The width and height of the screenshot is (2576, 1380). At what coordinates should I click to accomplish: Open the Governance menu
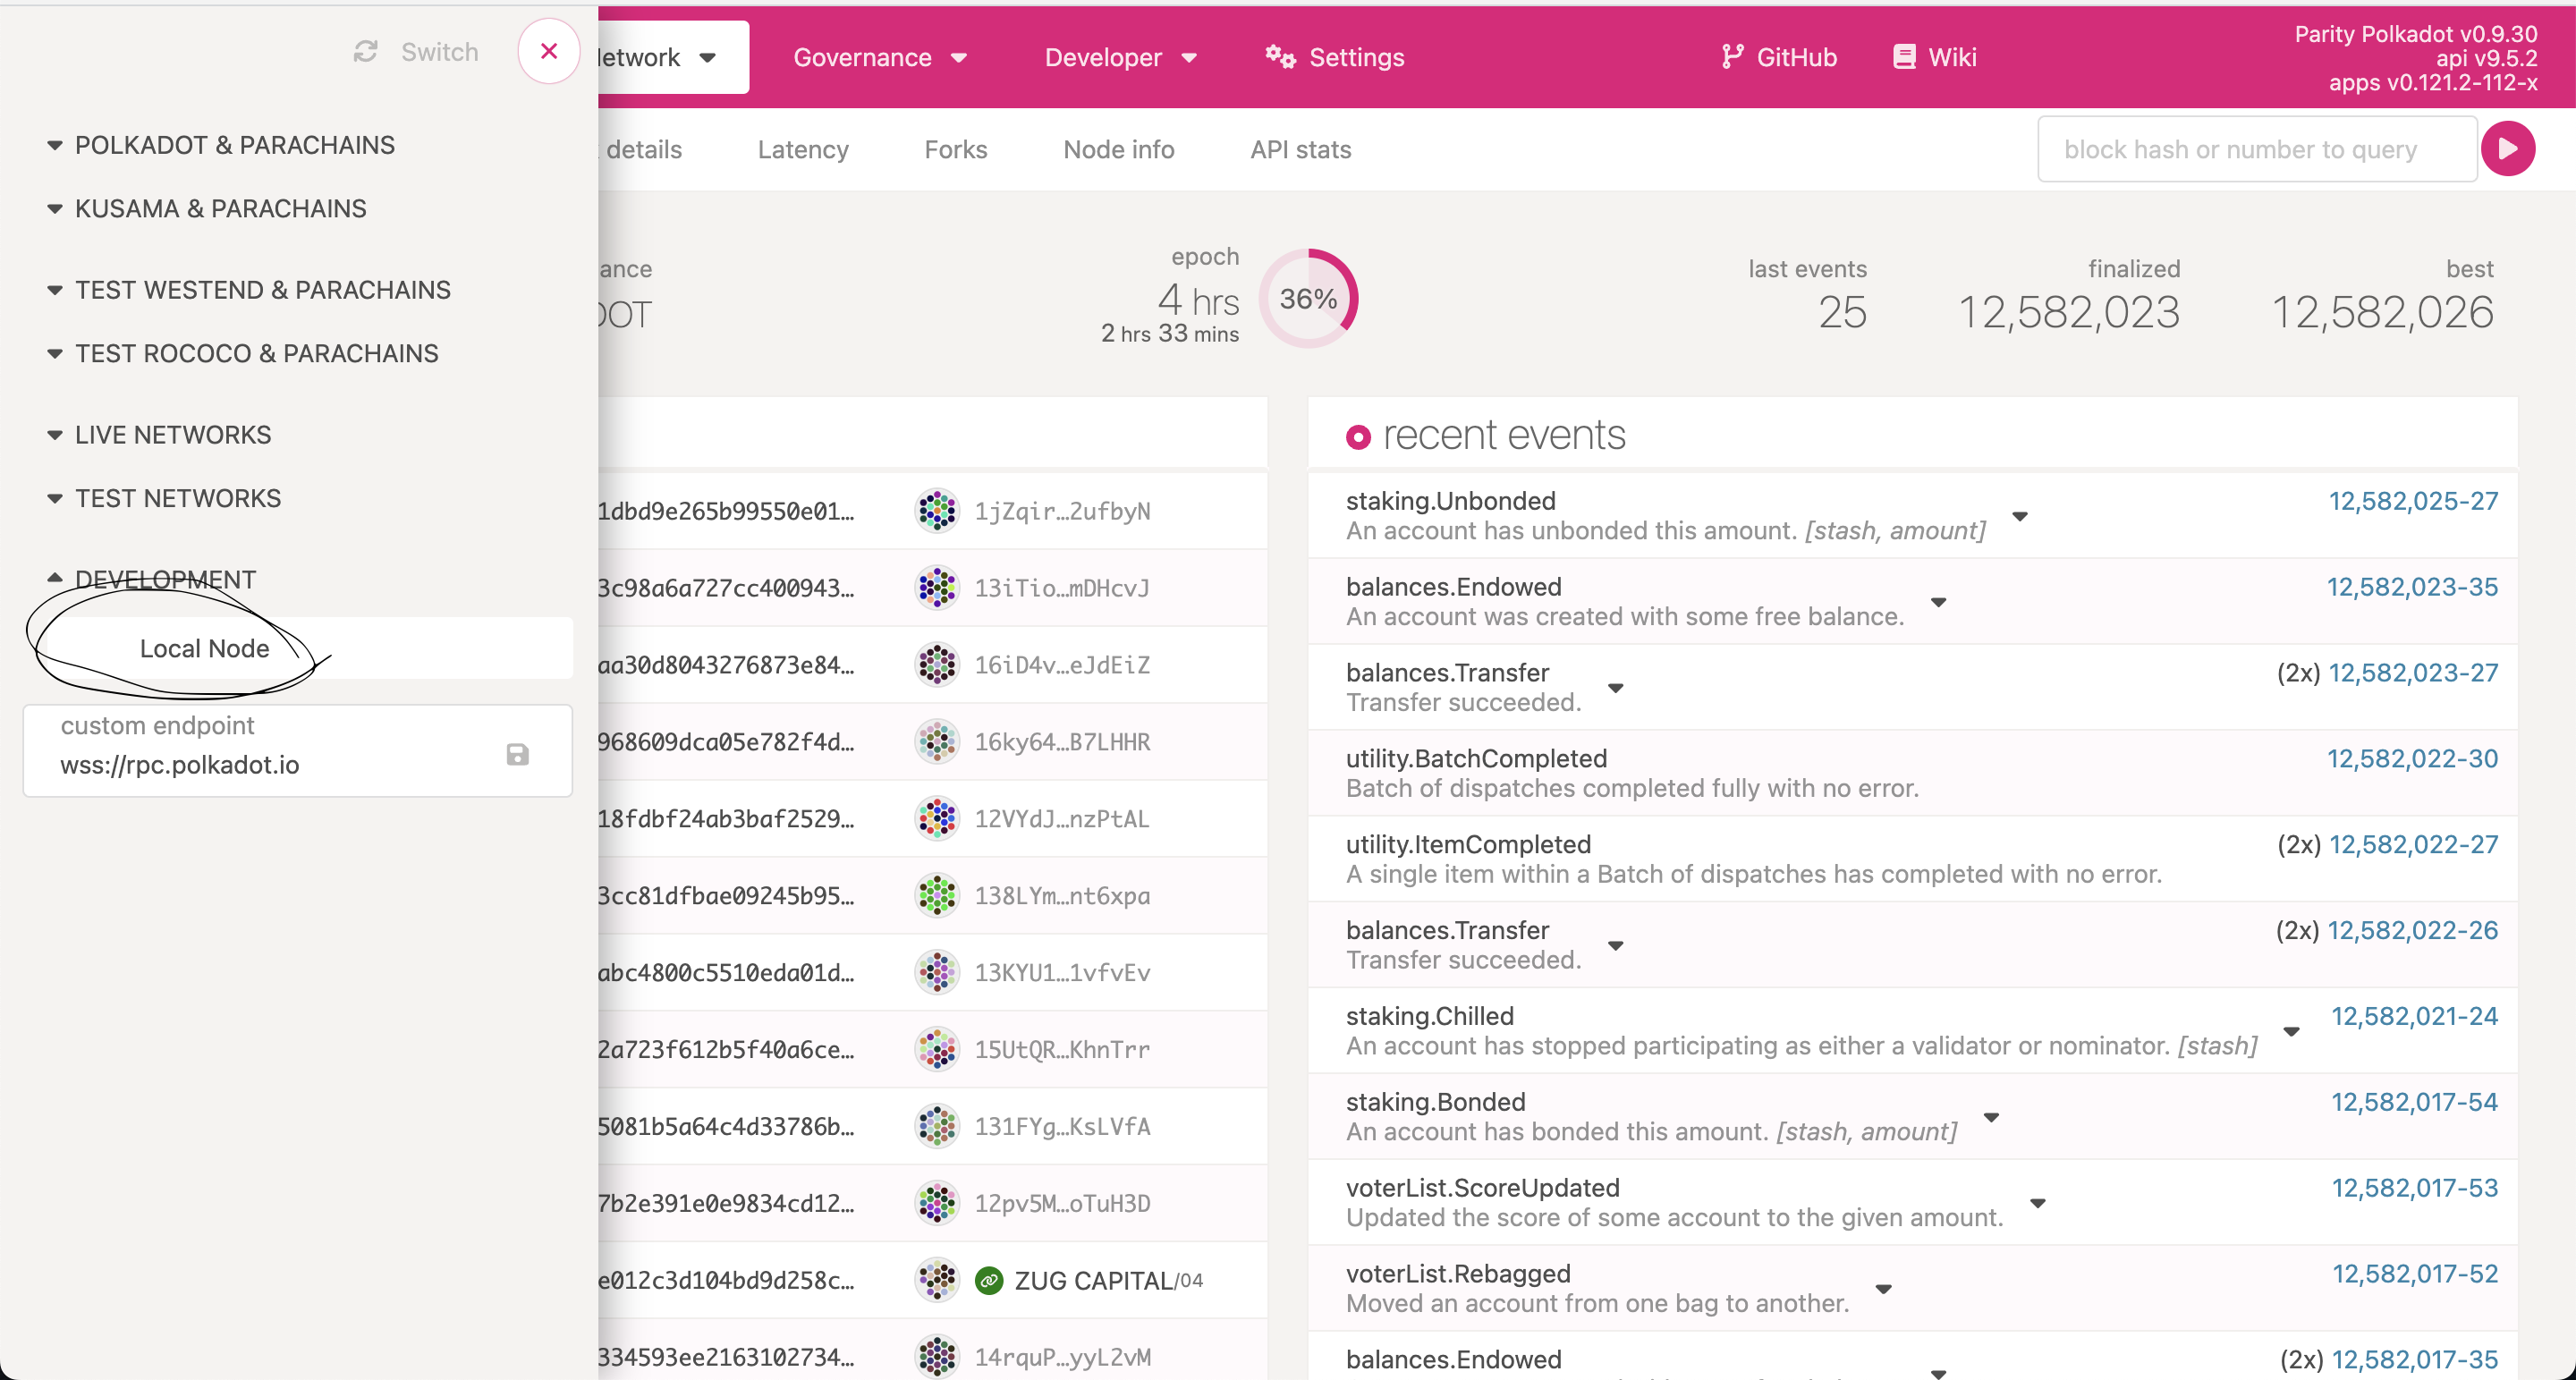point(880,58)
